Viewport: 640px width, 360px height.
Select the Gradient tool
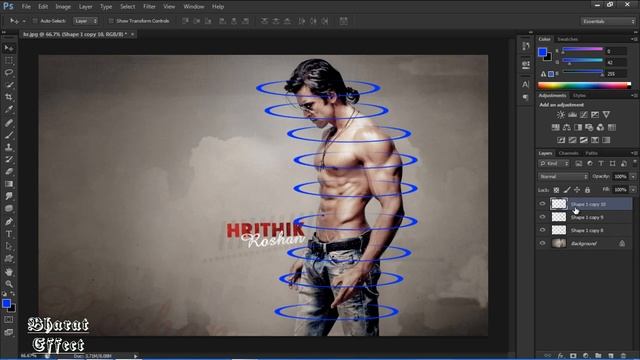tap(9, 184)
